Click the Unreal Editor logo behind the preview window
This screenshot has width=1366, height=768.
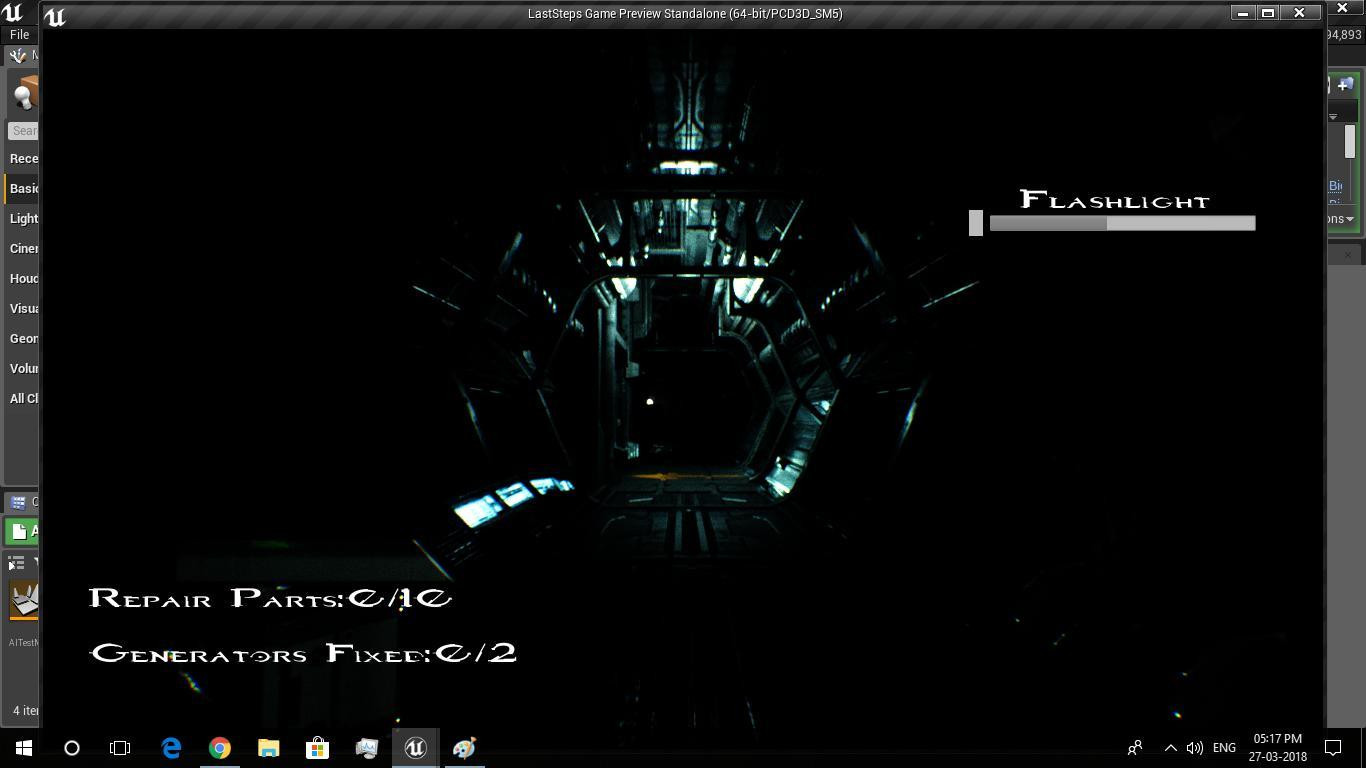[12, 12]
